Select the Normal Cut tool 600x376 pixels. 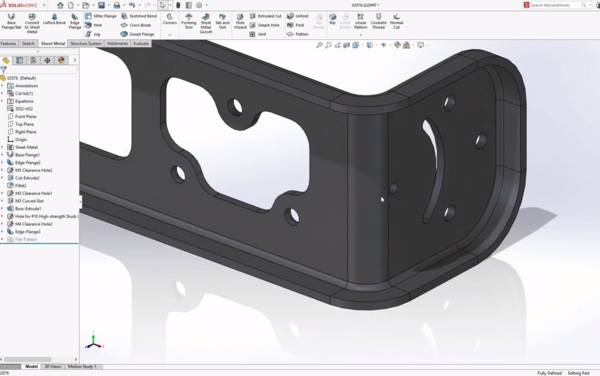click(396, 21)
